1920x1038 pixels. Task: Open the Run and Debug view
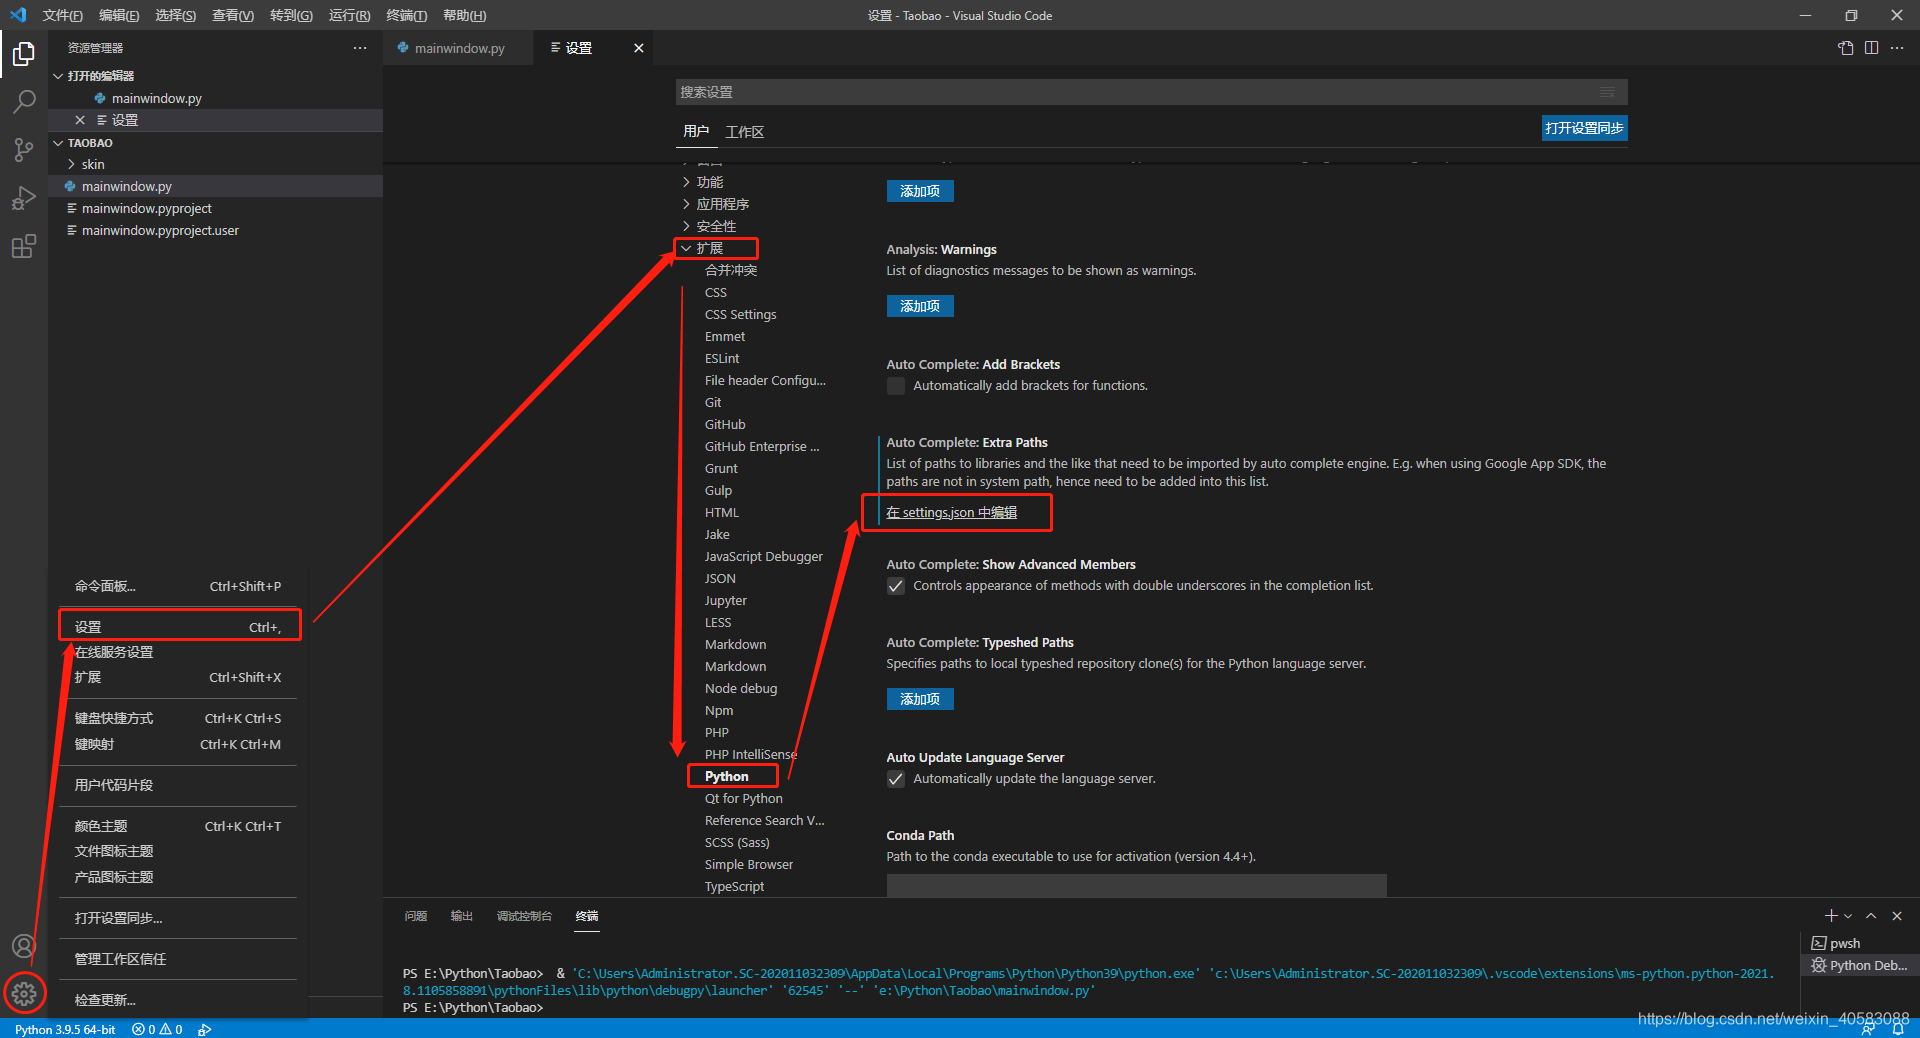[24, 197]
